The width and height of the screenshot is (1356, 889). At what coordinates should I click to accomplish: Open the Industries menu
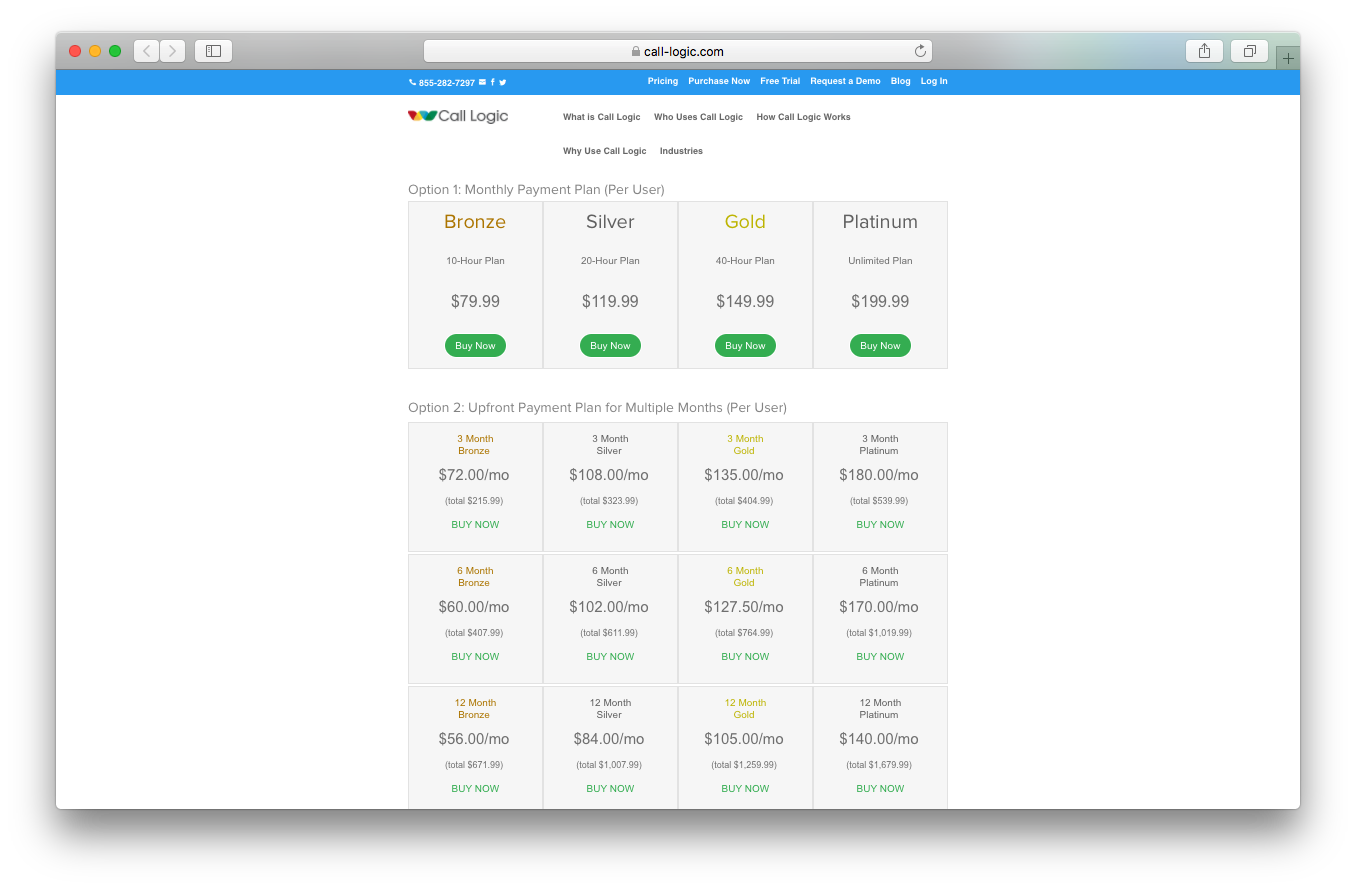681,151
